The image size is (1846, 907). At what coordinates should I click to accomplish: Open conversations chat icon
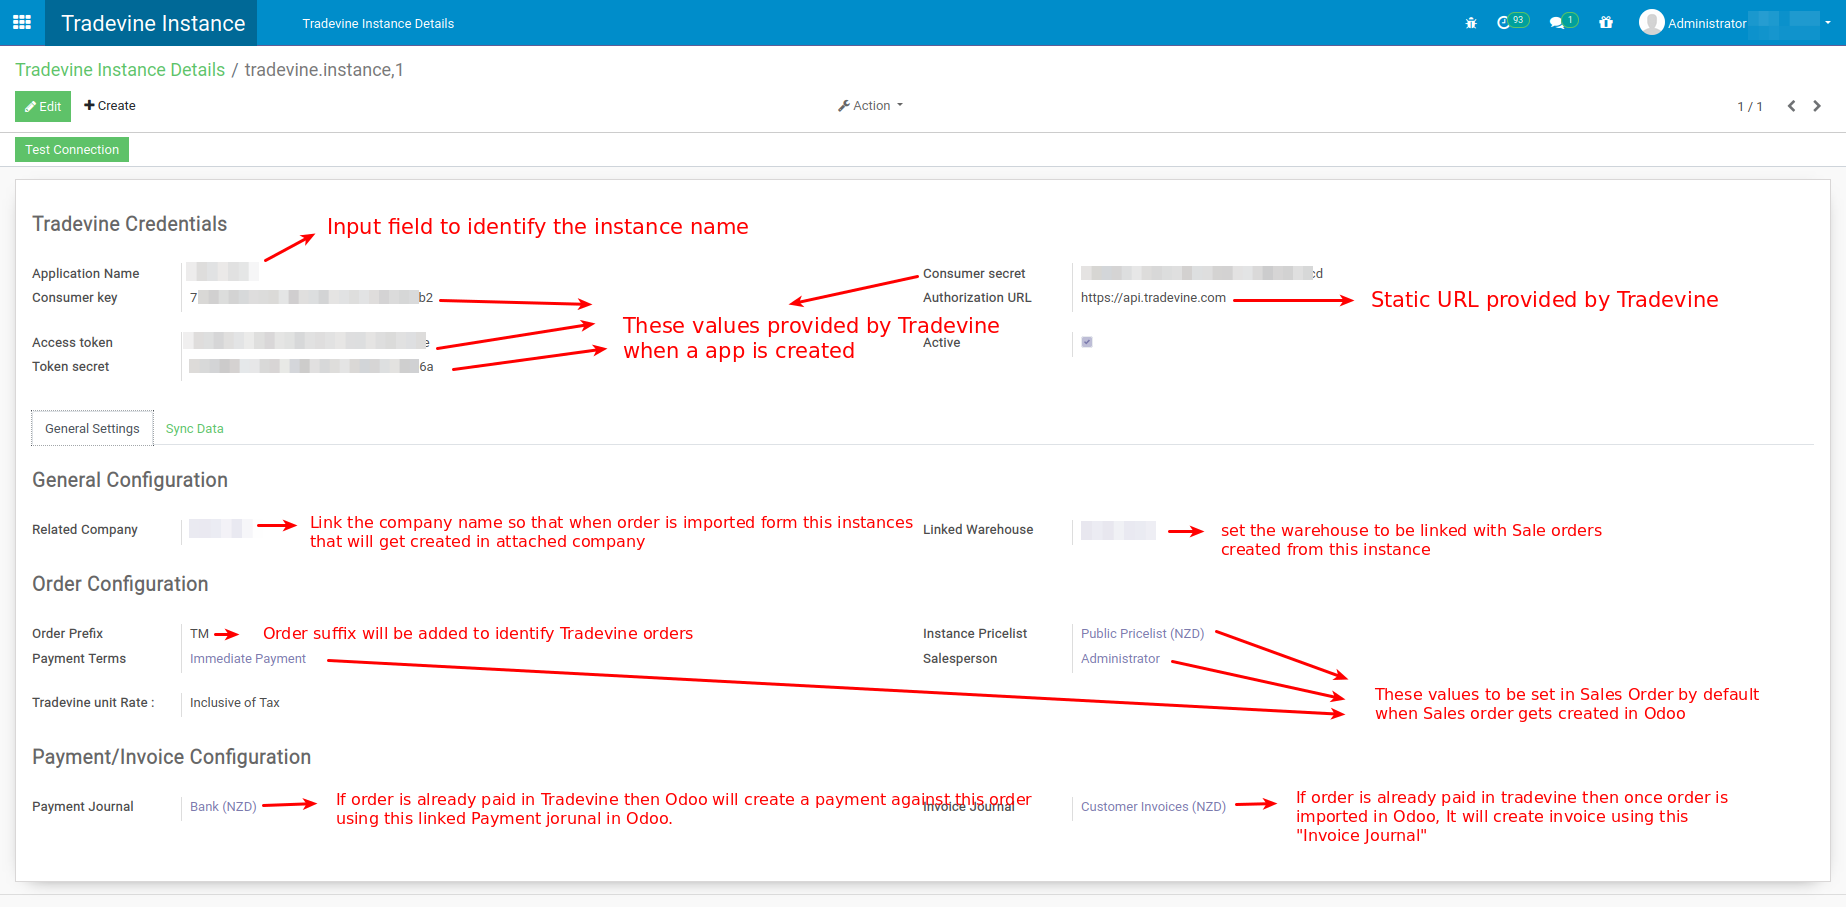click(x=1563, y=22)
